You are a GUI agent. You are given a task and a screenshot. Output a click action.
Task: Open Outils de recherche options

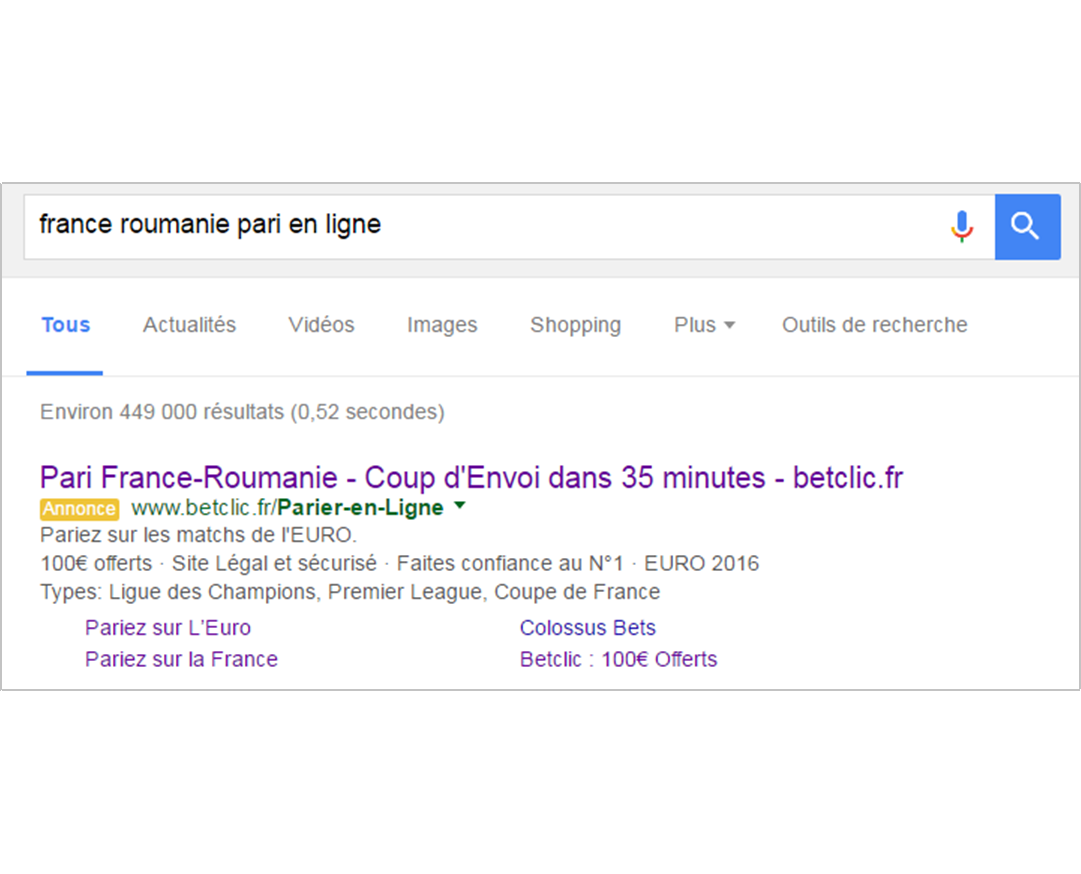pyautogui.click(x=873, y=325)
